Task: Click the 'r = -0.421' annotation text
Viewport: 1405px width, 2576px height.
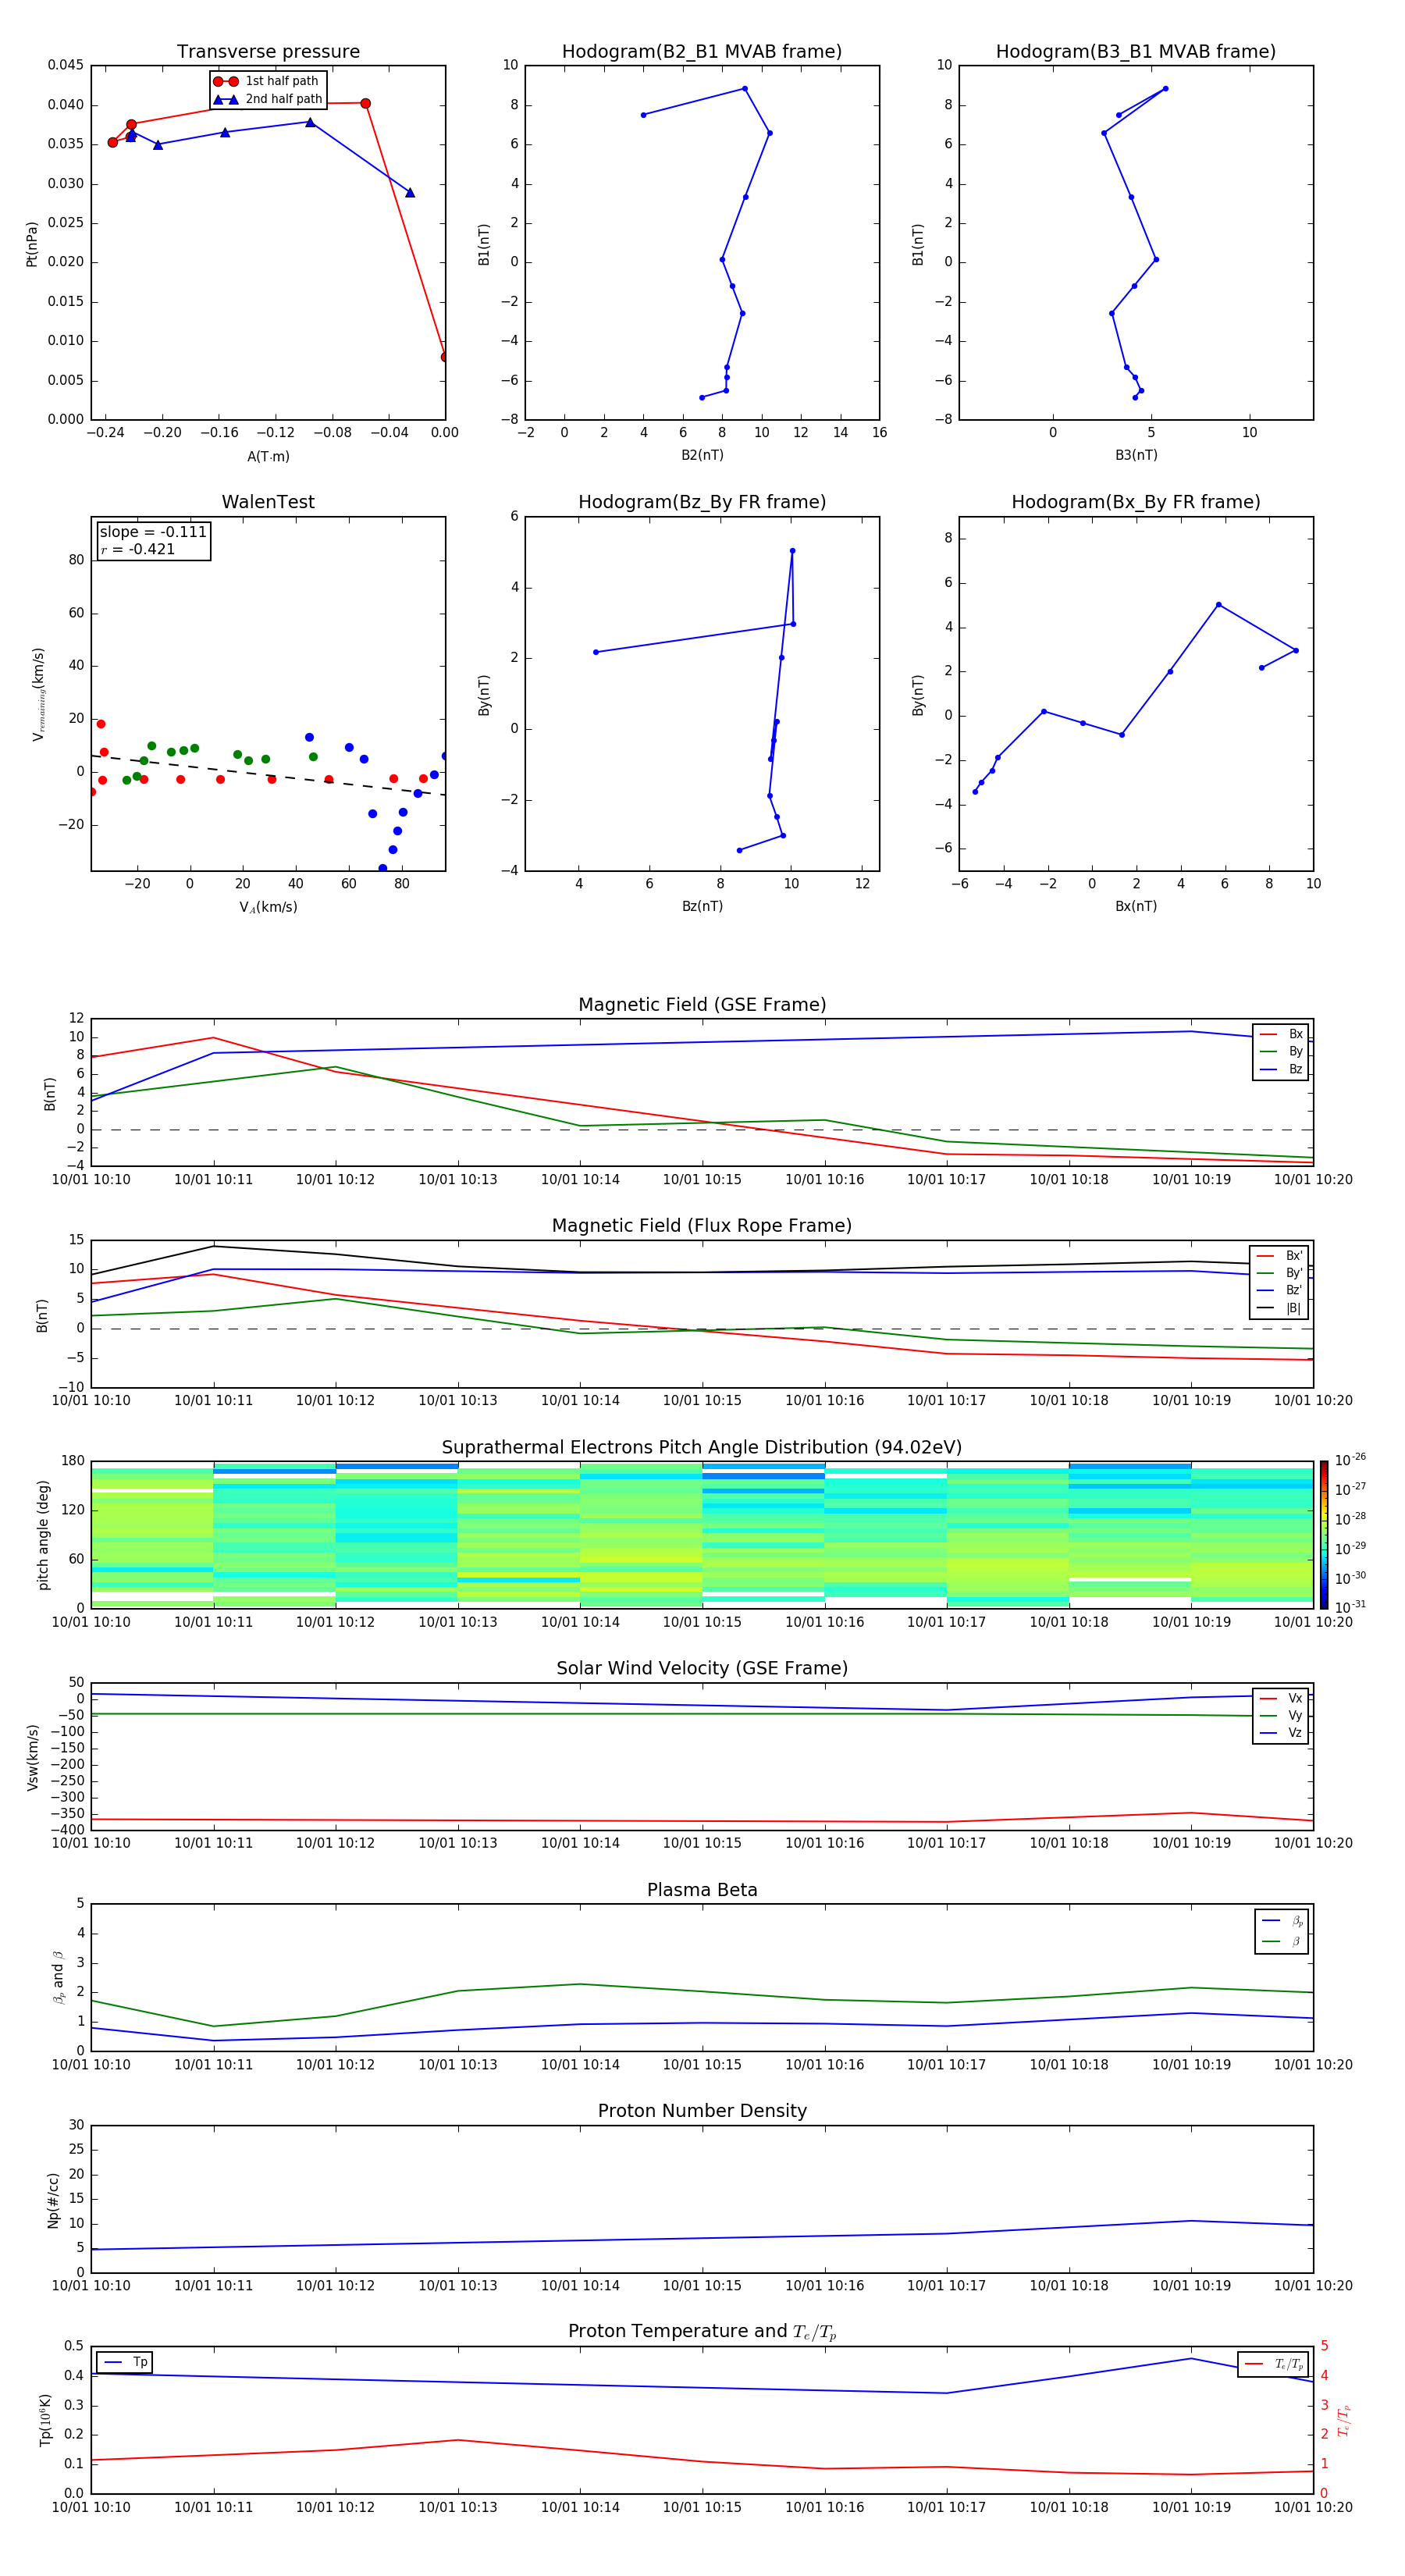Action: tap(138, 549)
